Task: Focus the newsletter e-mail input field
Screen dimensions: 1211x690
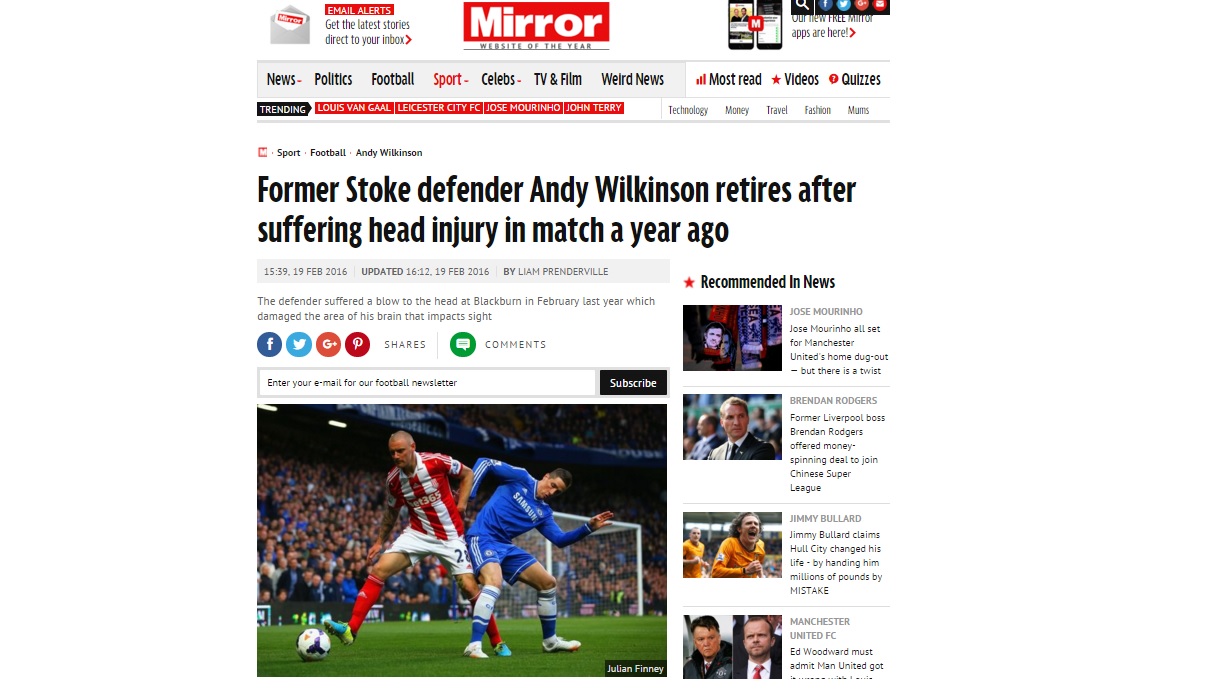Action: 427,383
